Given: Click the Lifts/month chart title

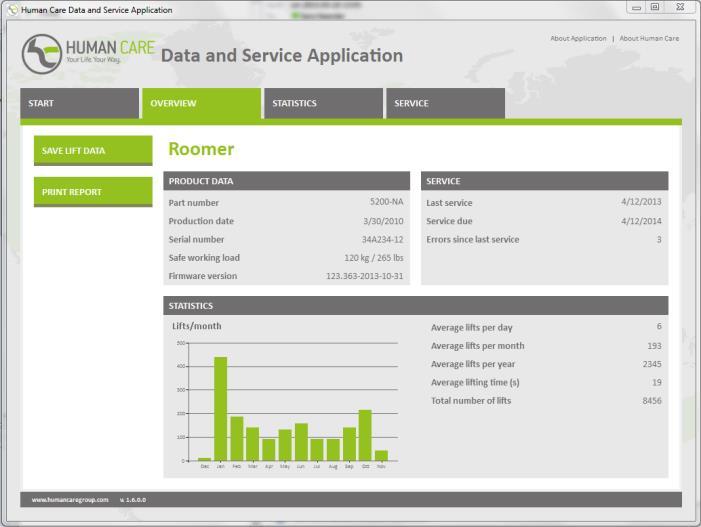Looking at the screenshot, I should [x=197, y=326].
